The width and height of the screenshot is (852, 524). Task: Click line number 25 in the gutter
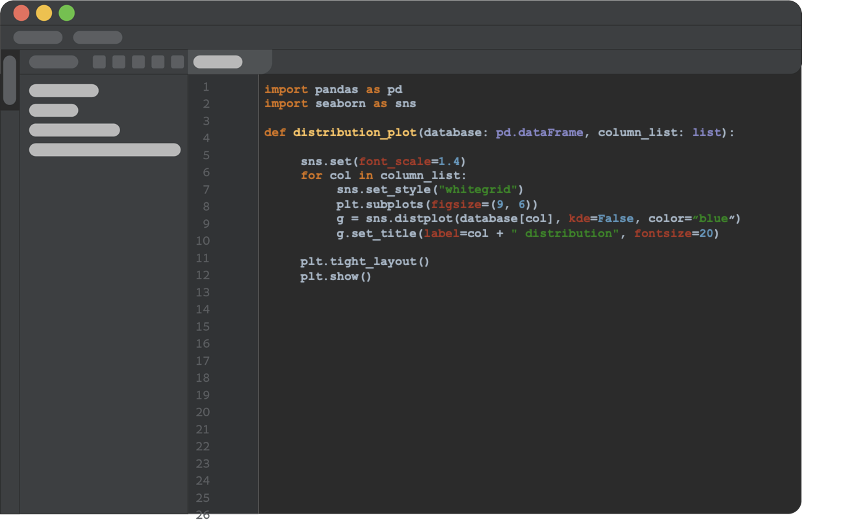tap(203, 498)
